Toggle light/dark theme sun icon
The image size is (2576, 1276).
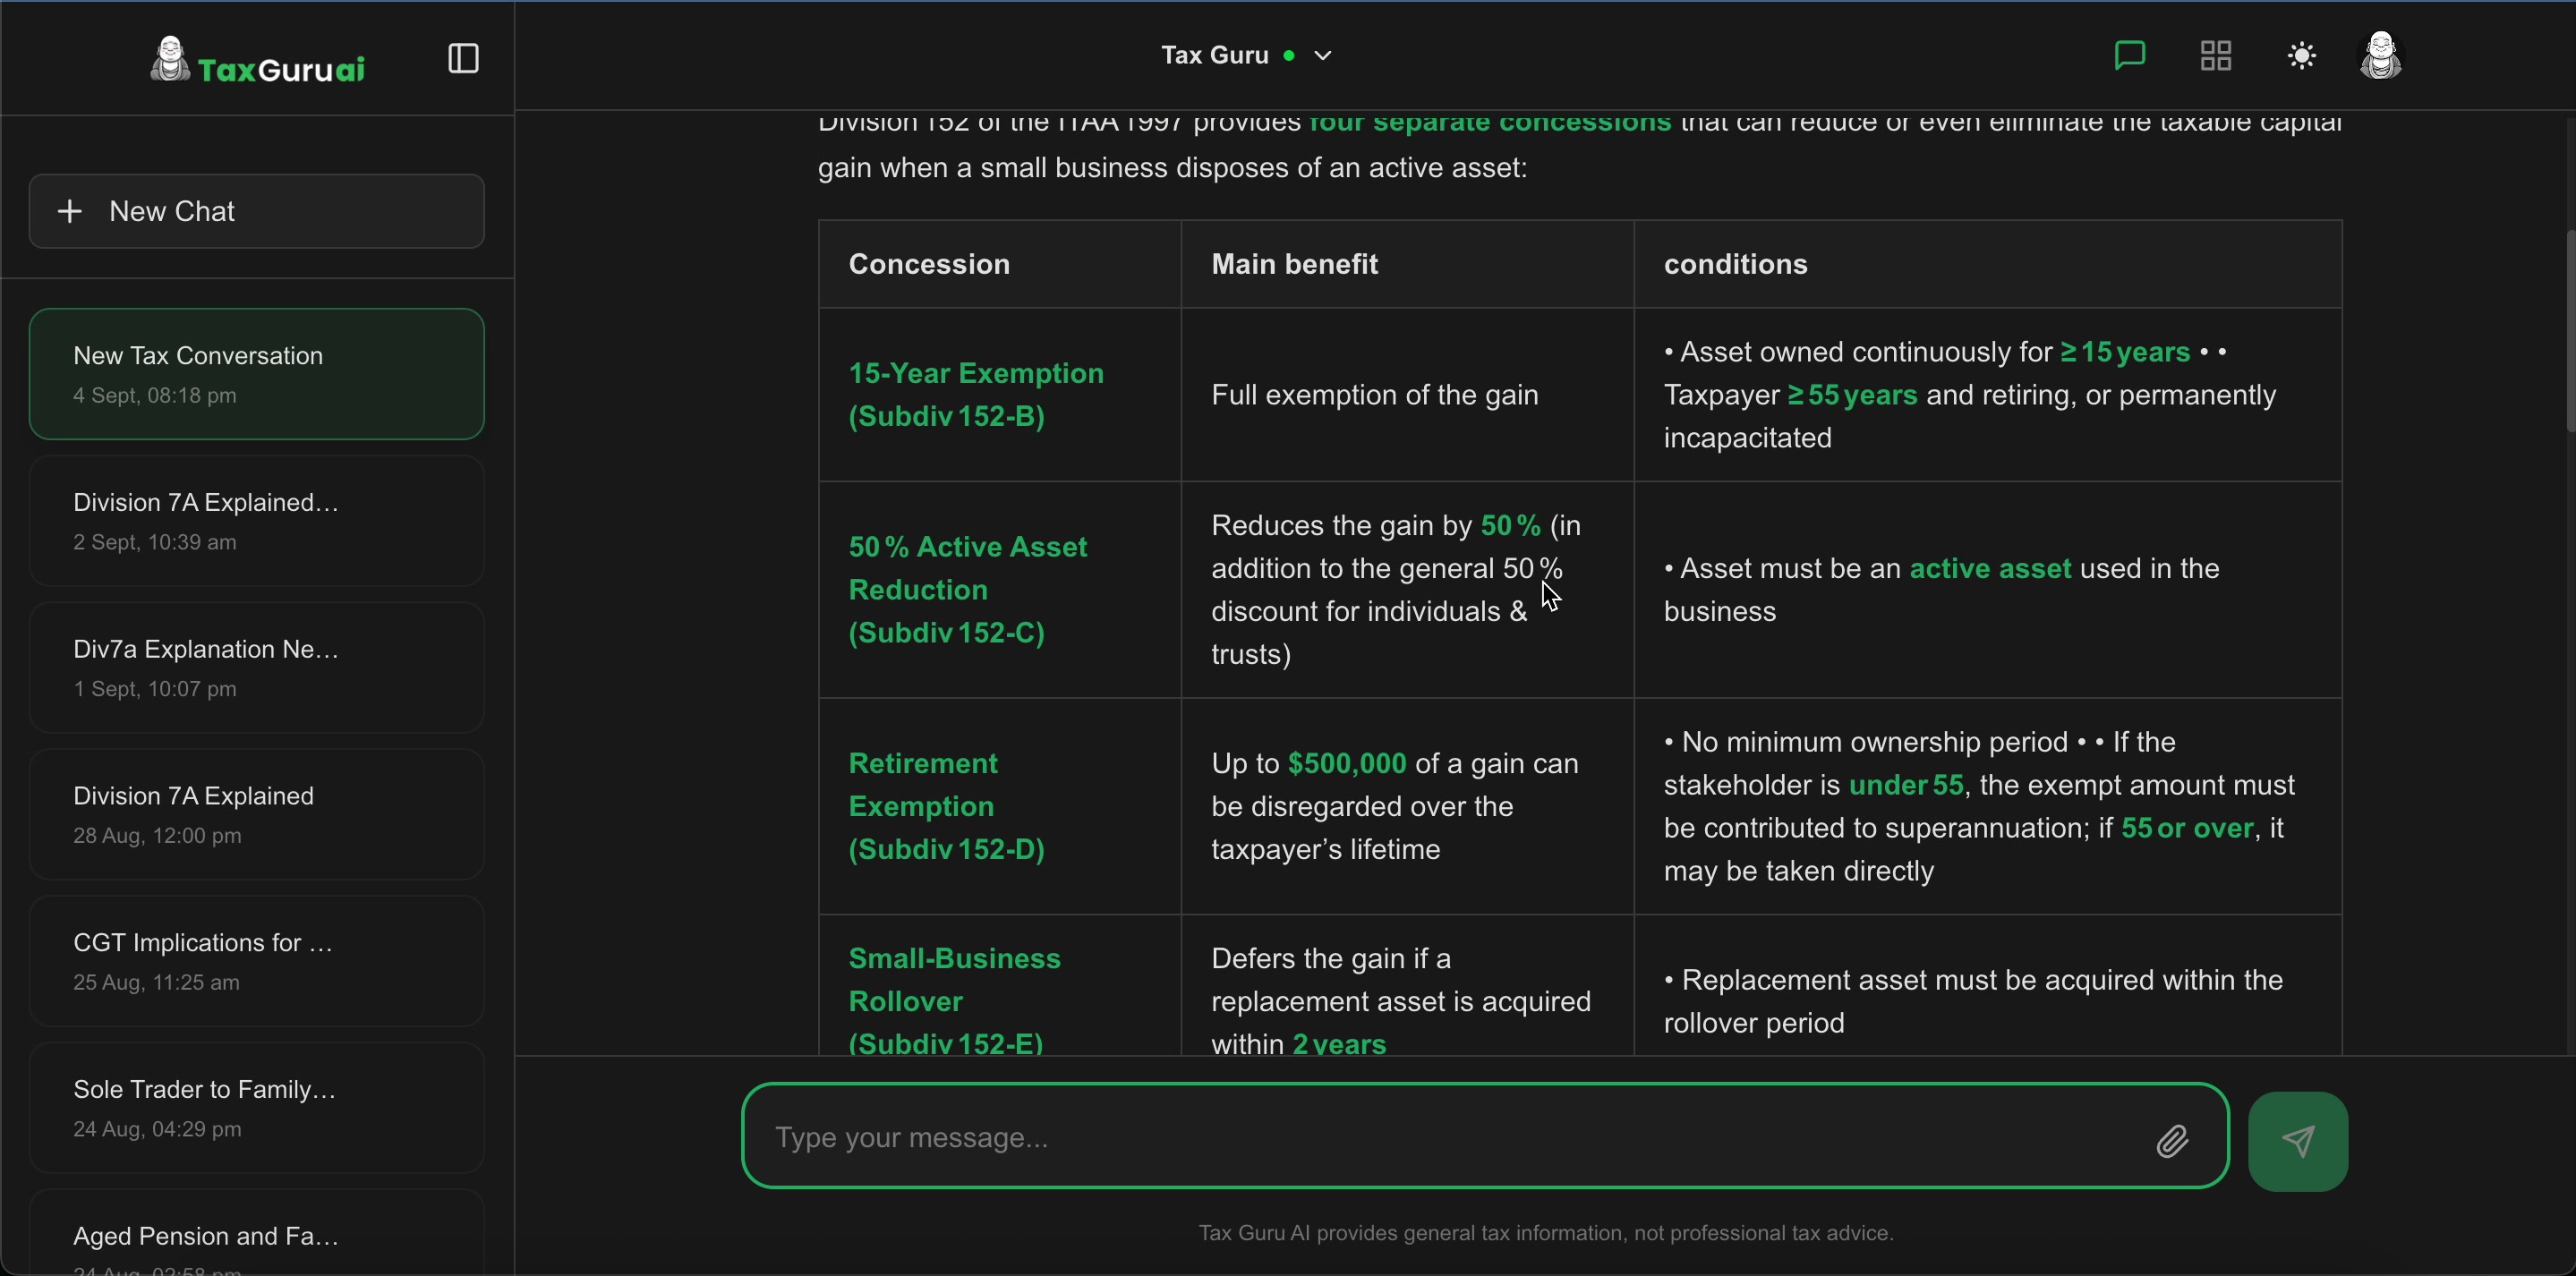pyautogui.click(x=2302, y=56)
